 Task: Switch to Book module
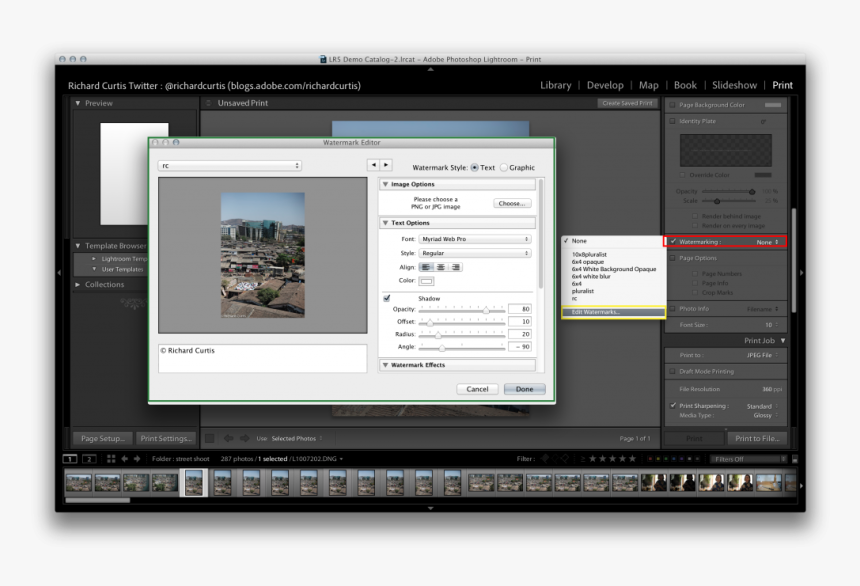(685, 85)
